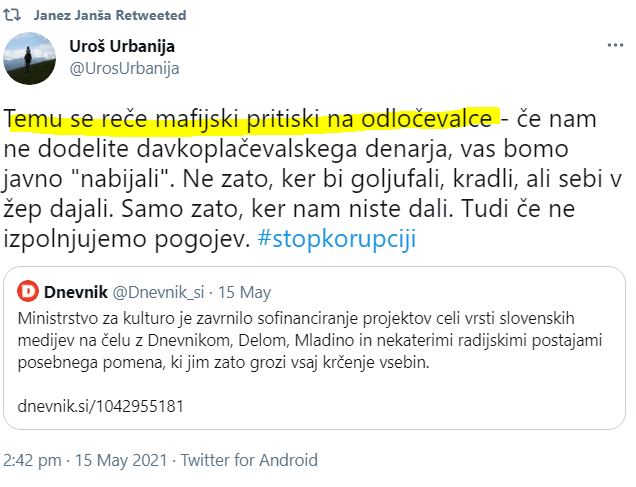Viewport: 636px width, 487px height.
Task: Select the @Dnevnik_si handle
Action: pos(165,292)
